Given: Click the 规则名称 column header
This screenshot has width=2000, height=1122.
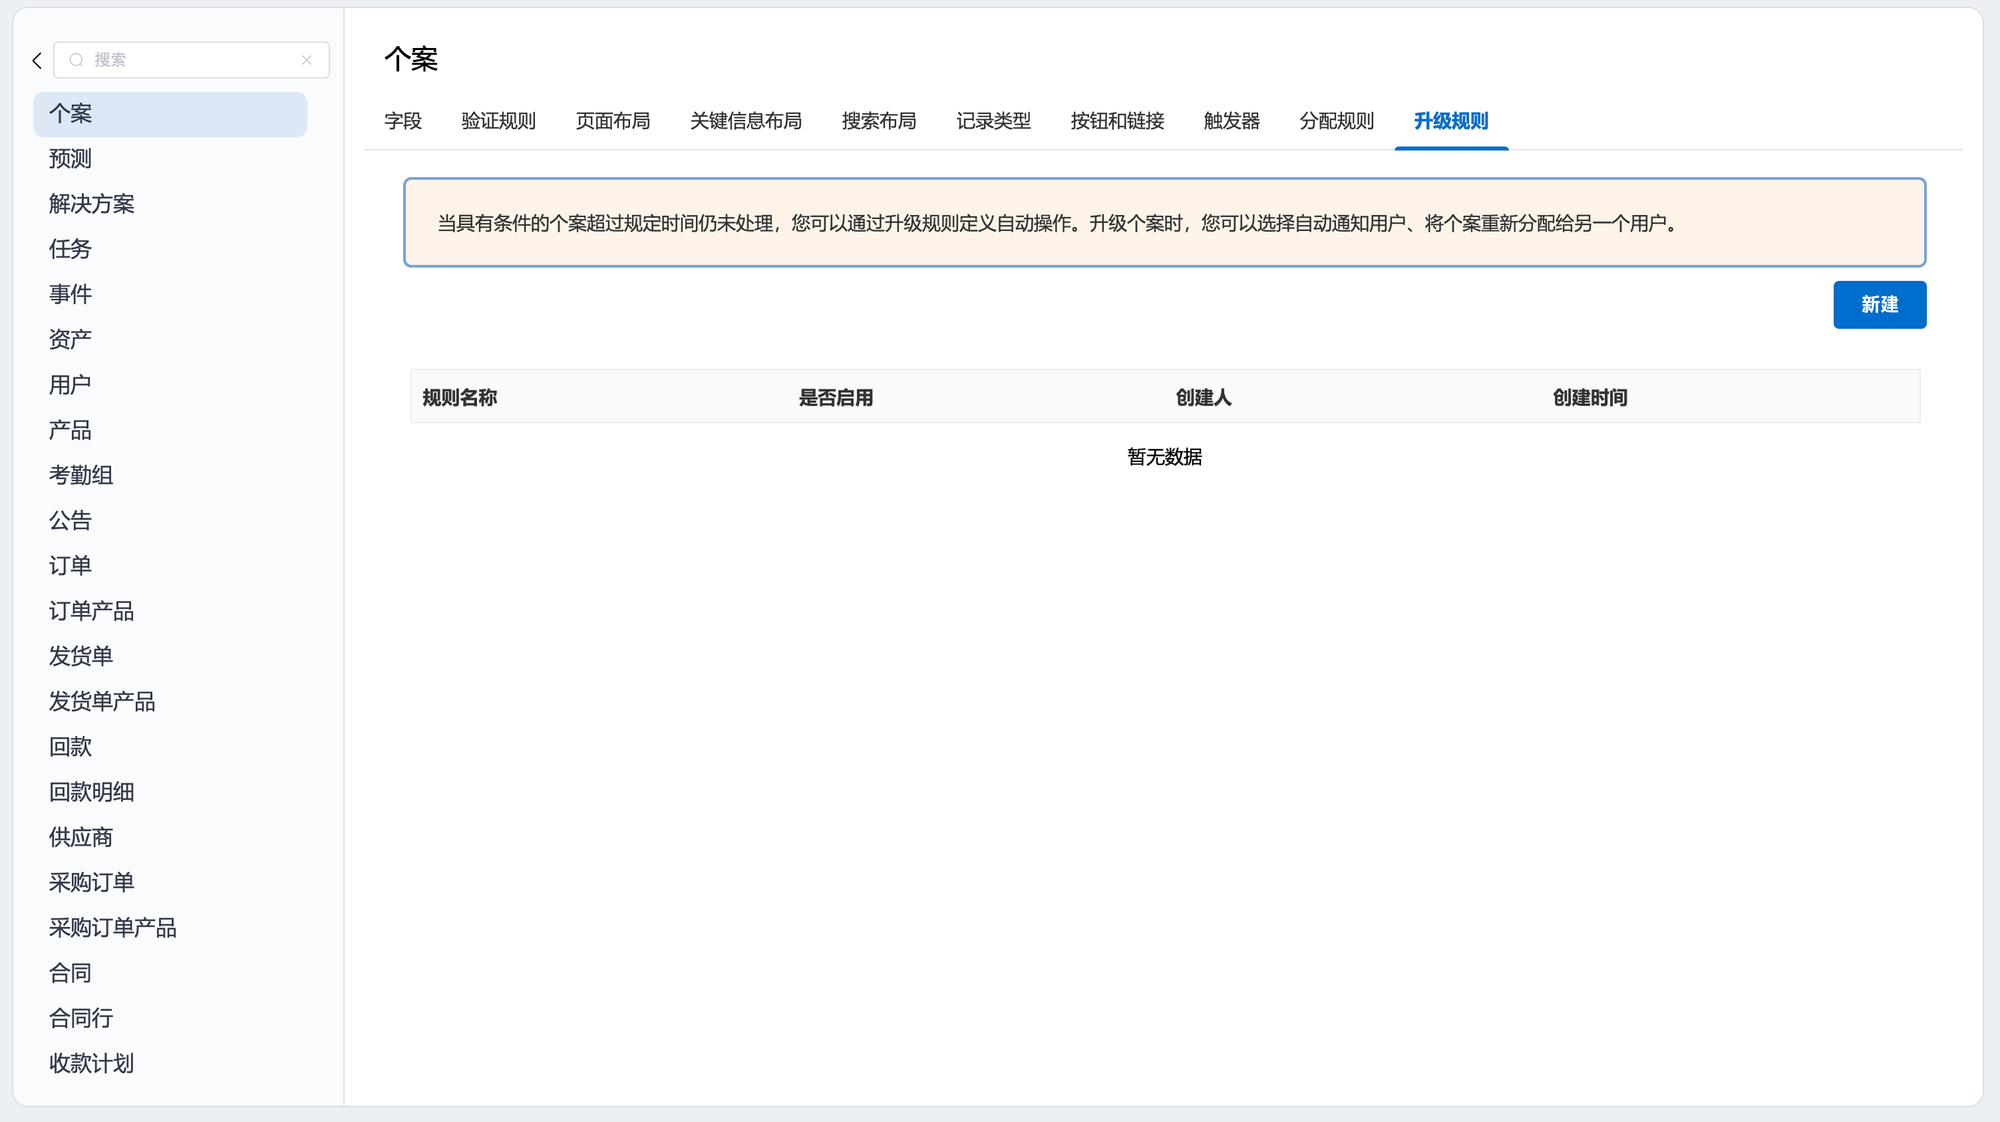Looking at the screenshot, I should (x=459, y=397).
